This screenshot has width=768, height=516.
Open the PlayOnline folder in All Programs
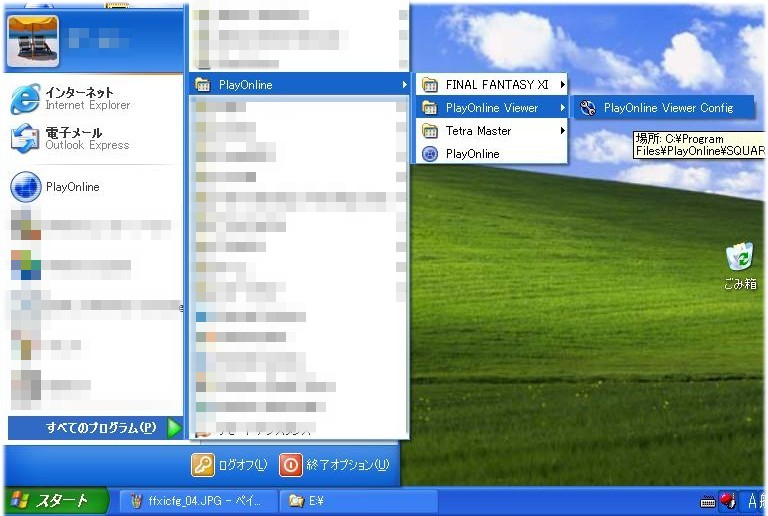[299, 85]
